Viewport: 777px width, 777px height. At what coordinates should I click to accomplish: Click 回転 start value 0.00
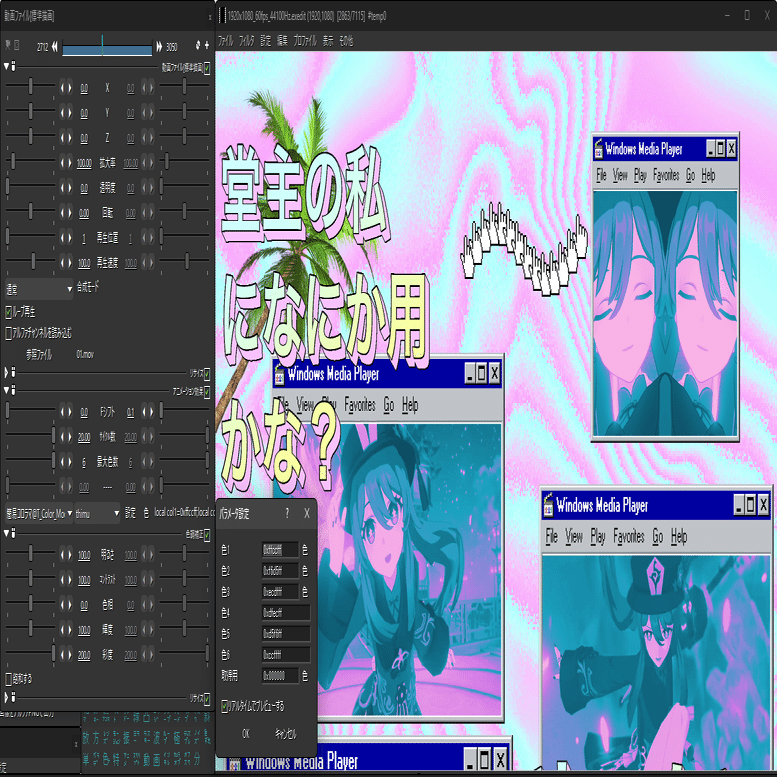[x=84, y=214]
